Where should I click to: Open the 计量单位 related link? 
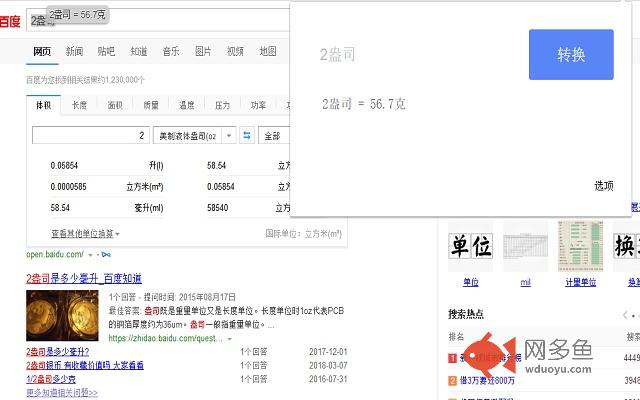coord(580,282)
